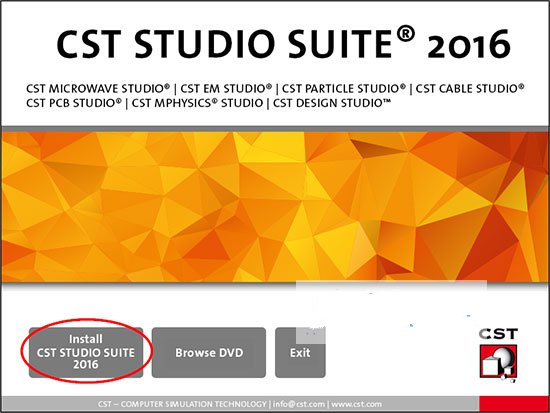Click the Install CST STUDIO SUITE 2016 button
The height and width of the screenshot is (413, 550).
[86, 352]
